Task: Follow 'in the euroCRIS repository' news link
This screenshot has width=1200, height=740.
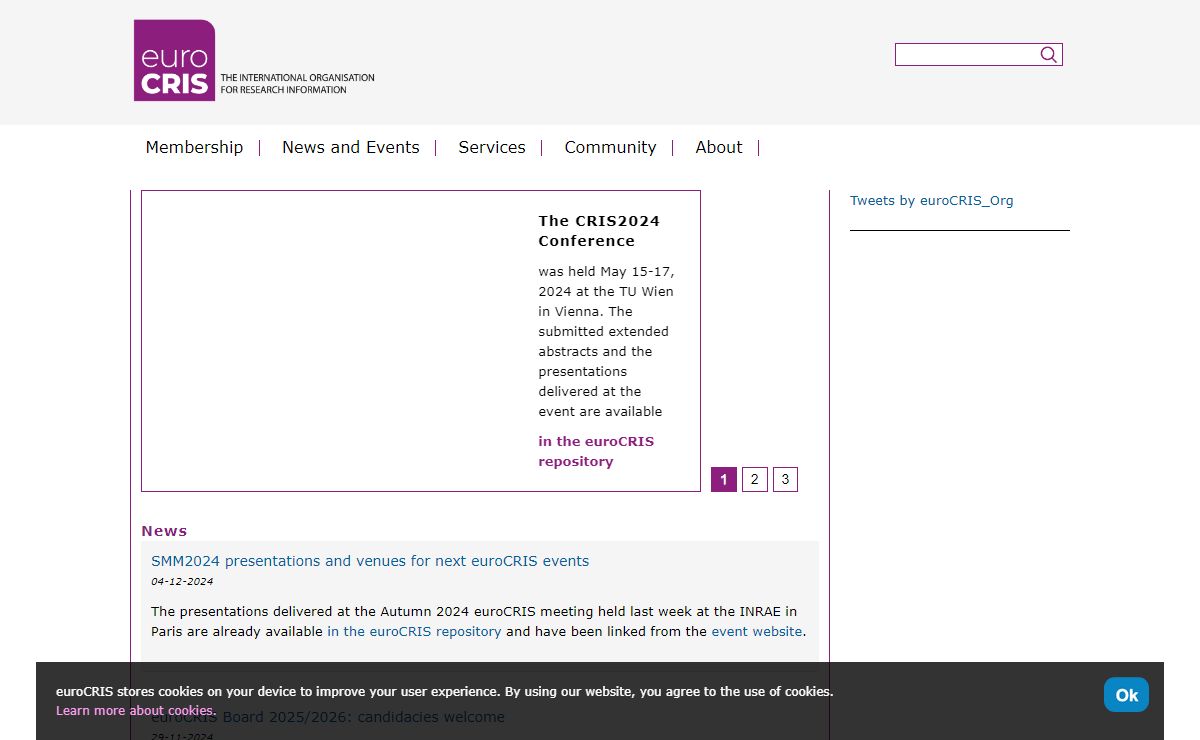Action: click(x=414, y=631)
